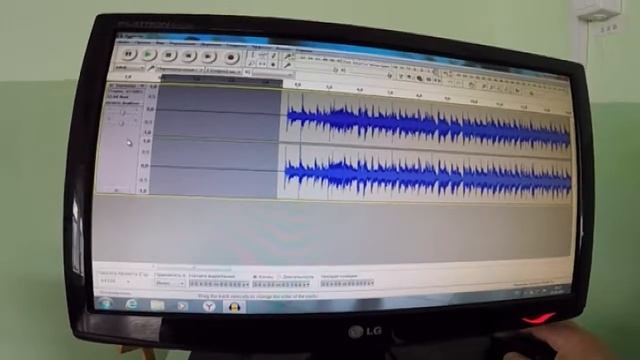Collapse the track with bottom arrow button
The image size is (640, 360).
click(116, 189)
